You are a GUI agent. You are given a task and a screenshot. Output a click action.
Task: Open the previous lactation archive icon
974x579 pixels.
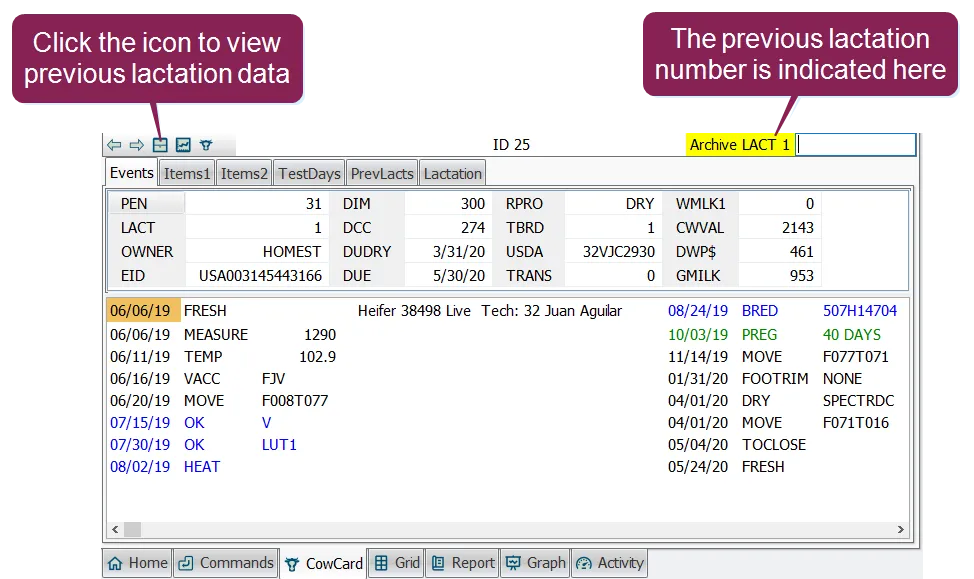pyautogui.click(x=160, y=145)
